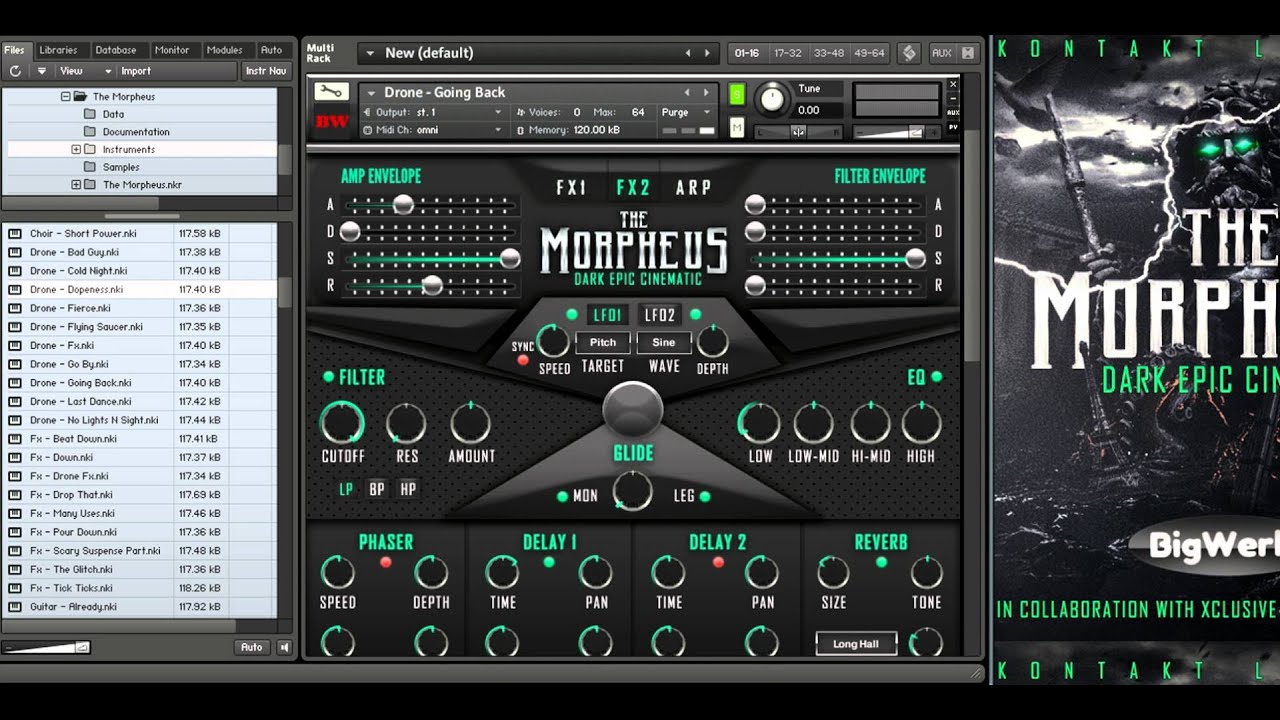Click the Delay 2 Pan knob
Screen dimensions: 1280x720
[762, 573]
